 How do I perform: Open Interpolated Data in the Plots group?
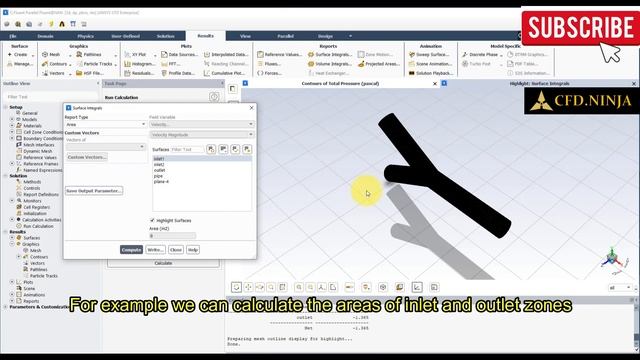[x=226, y=54]
